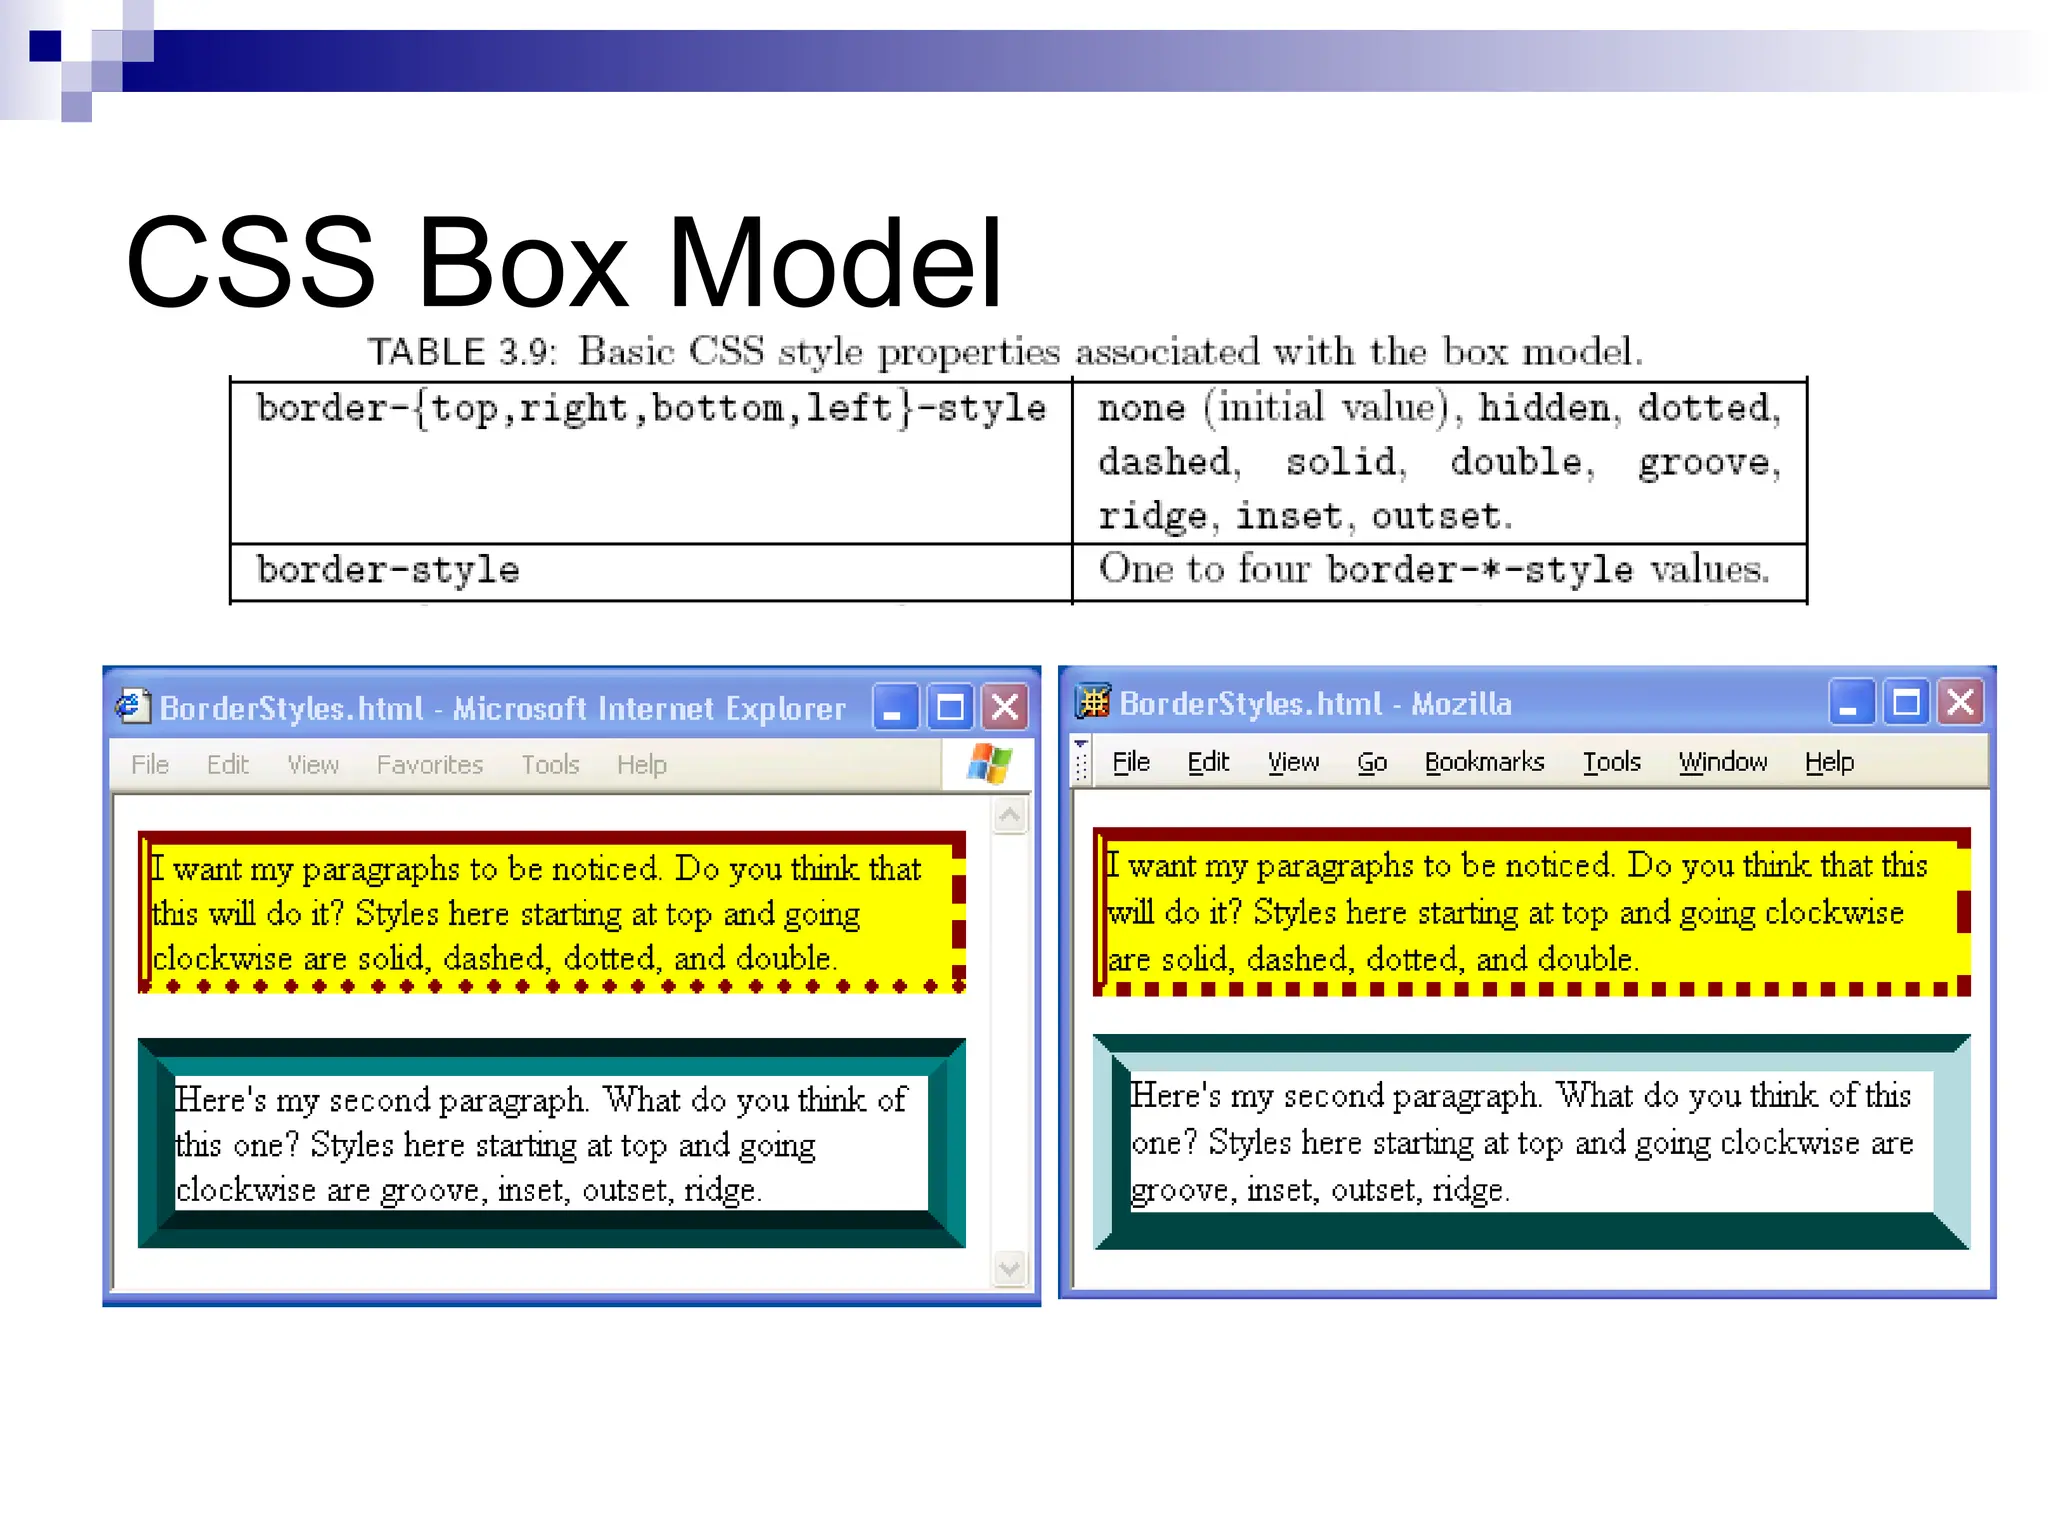Click IE scrollbar up arrow

[1010, 816]
